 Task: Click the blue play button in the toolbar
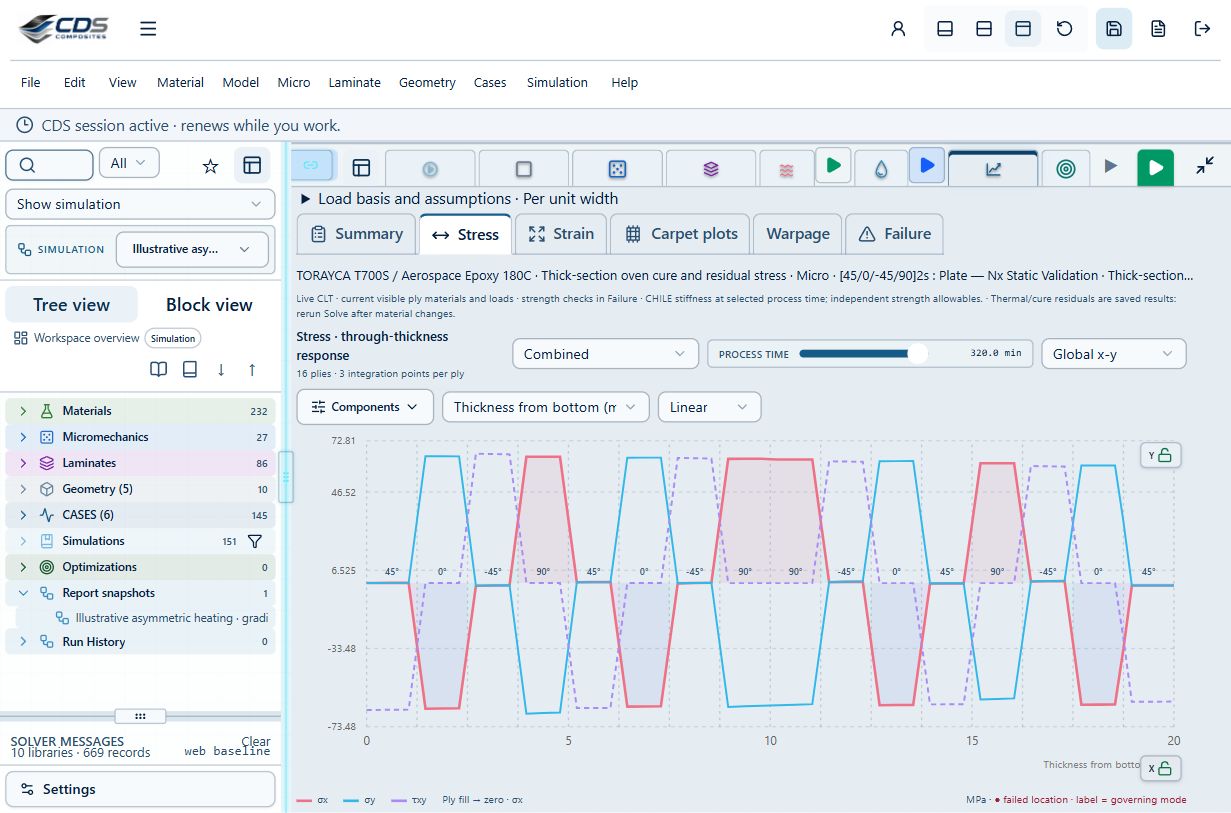pos(927,165)
